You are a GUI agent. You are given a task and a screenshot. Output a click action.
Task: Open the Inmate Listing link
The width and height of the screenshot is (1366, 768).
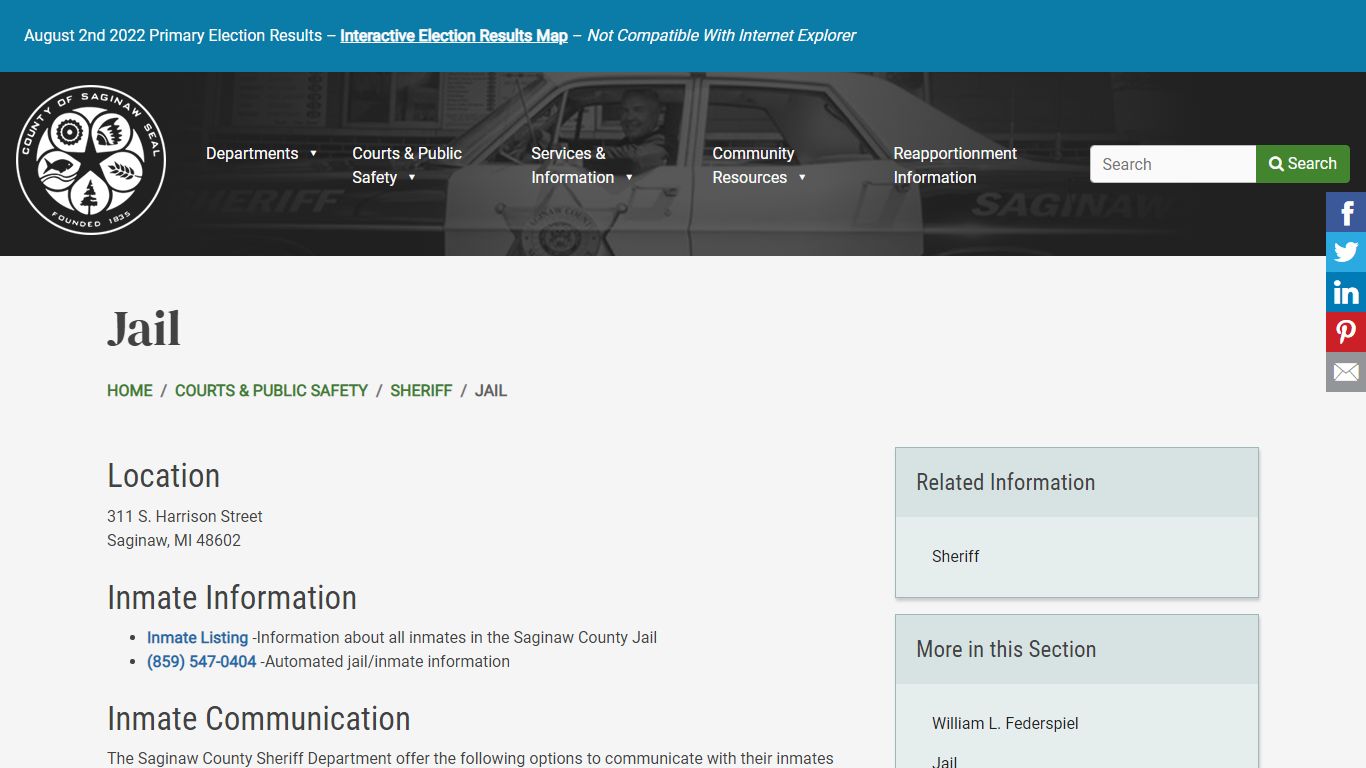point(197,638)
